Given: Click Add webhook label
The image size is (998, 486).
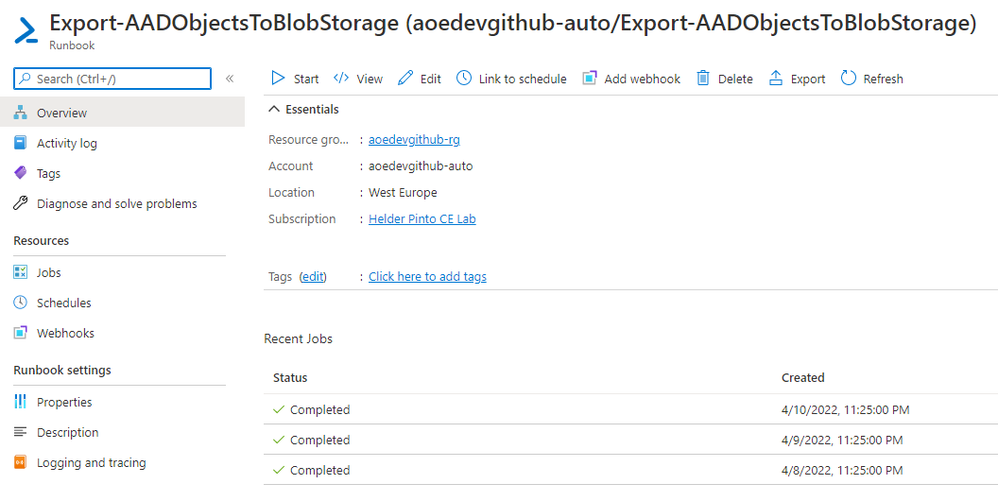Looking at the screenshot, I should click(x=642, y=79).
